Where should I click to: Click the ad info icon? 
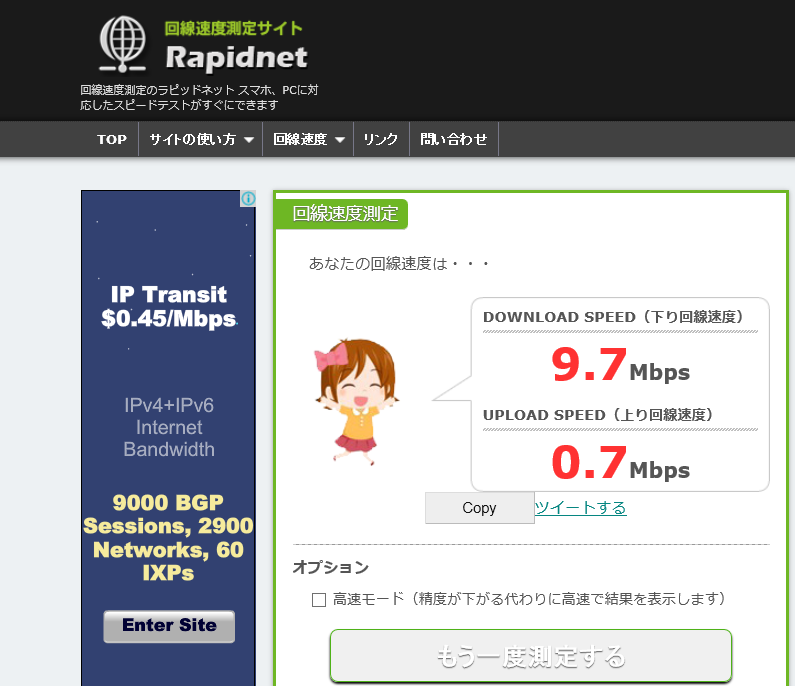tap(248, 198)
